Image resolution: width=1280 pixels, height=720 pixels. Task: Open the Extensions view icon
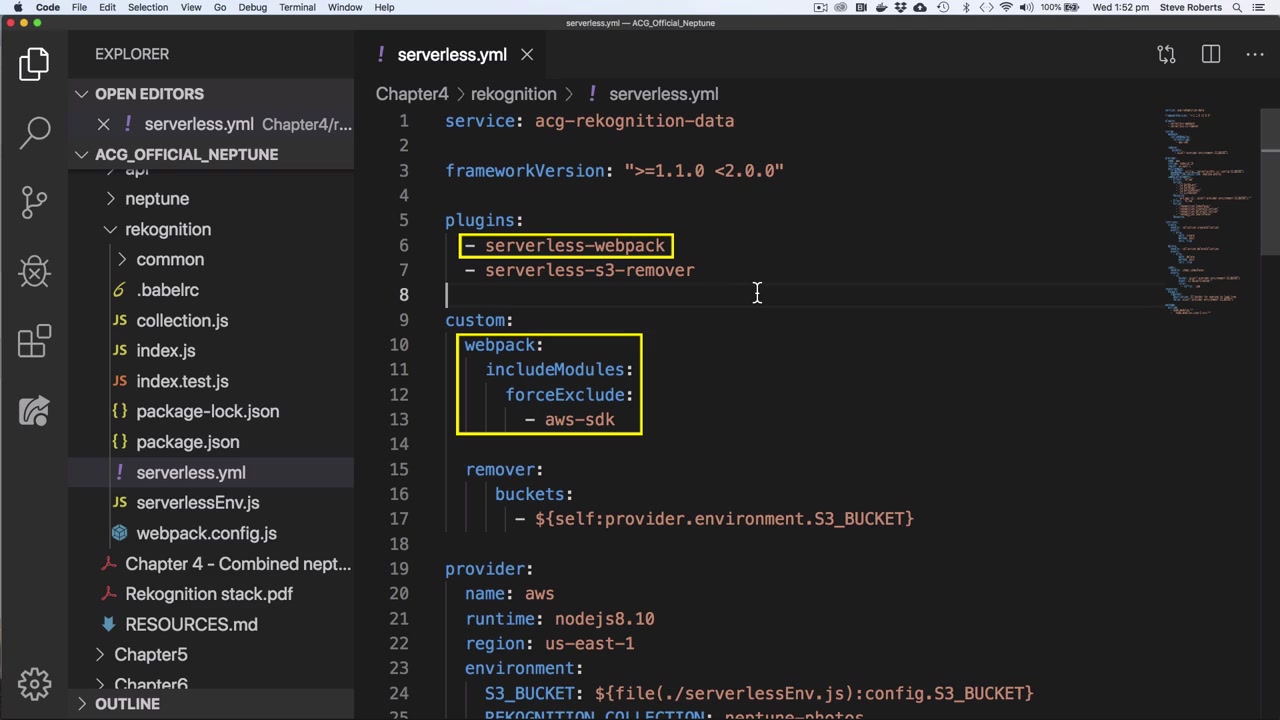click(35, 341)
